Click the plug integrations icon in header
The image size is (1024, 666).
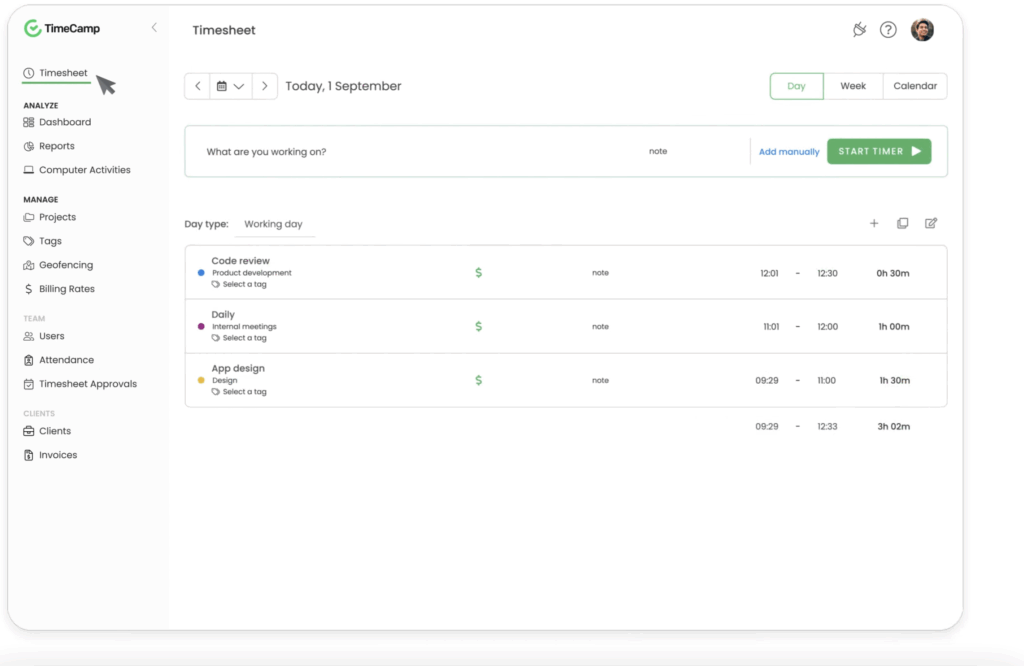(859, 30)
